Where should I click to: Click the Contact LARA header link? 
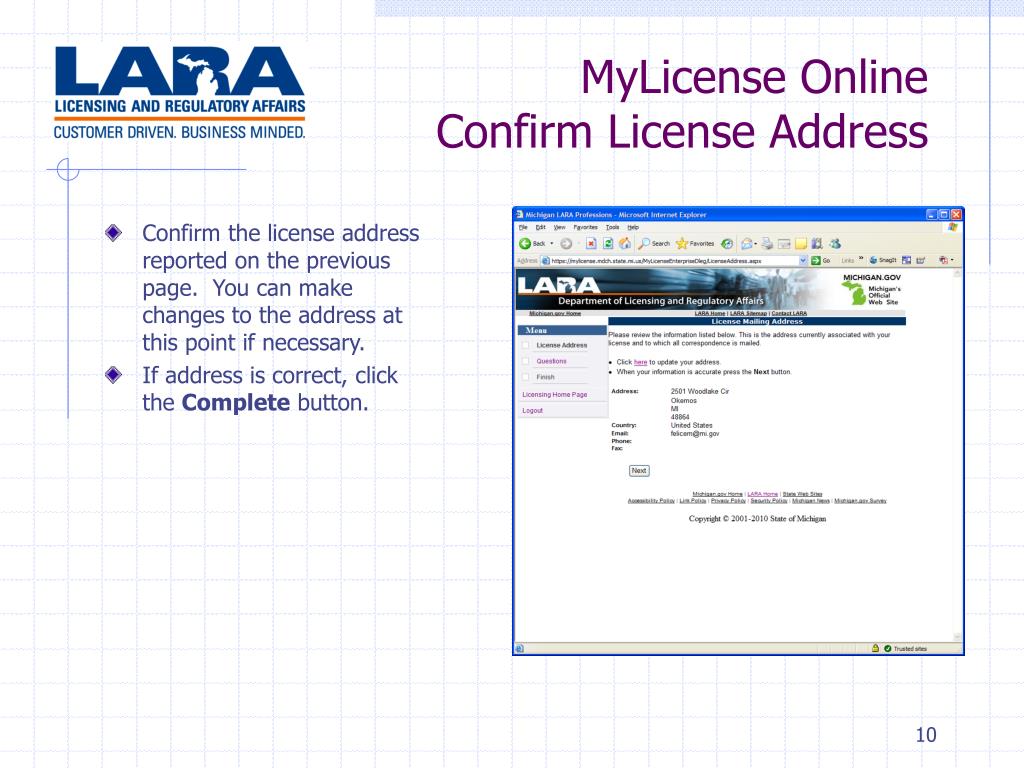coord(789,313)
